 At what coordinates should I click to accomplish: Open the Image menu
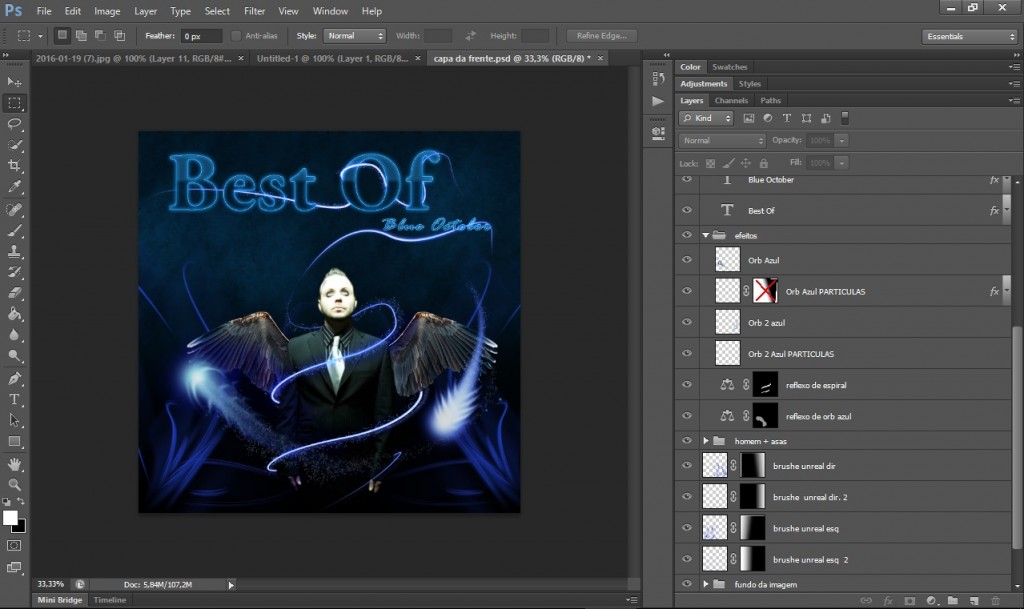(106, 11)
